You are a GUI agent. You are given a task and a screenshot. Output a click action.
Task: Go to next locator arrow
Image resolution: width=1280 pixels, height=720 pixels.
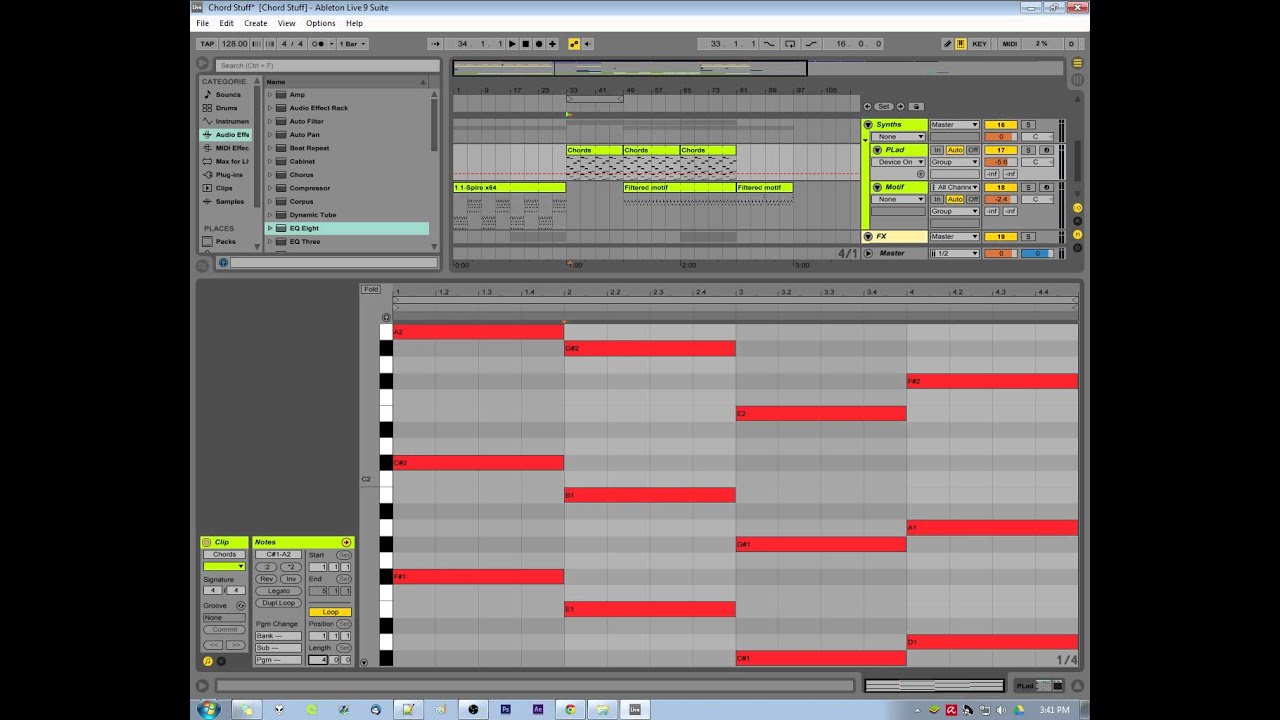900,106
